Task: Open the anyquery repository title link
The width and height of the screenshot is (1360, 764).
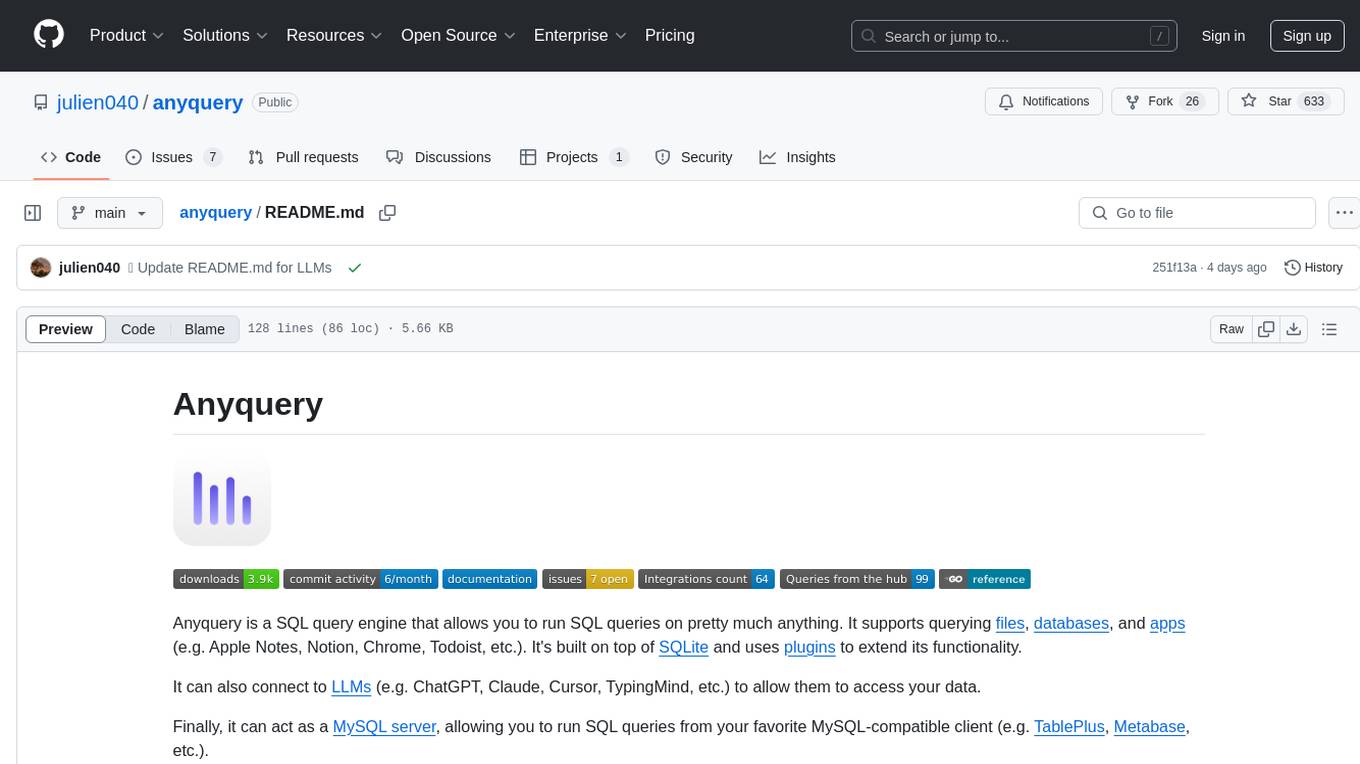Action: click(x=198, y=102)
